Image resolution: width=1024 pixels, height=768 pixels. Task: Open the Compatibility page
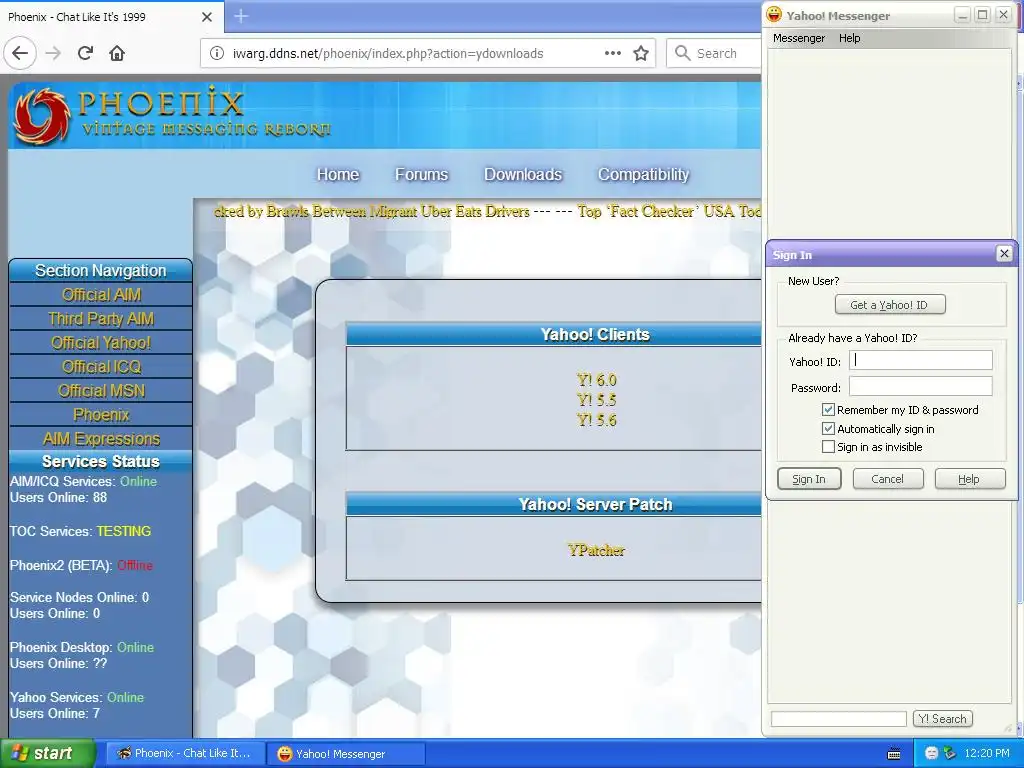coord(643,174)
